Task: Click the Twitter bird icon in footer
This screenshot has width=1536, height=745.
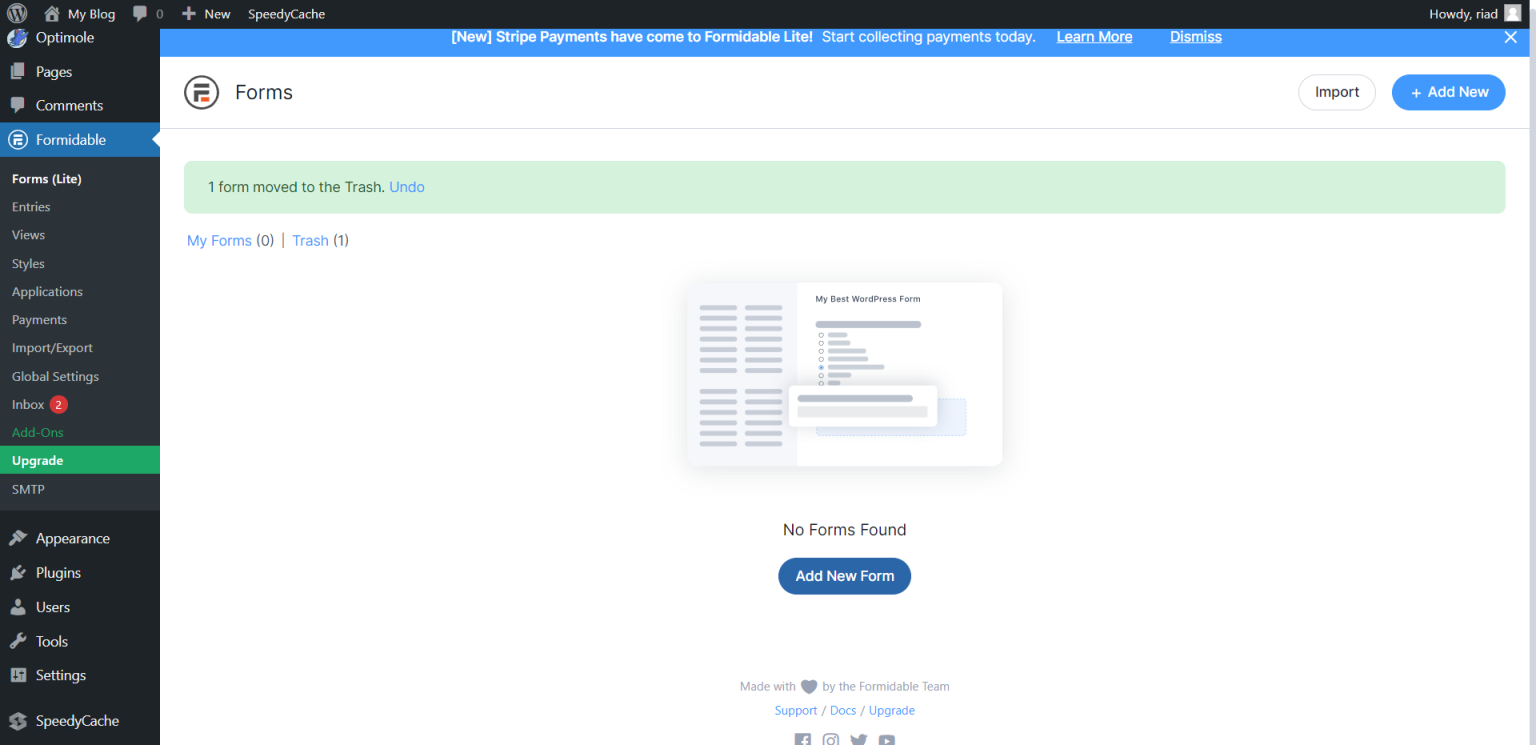Action: pyautogui.click(x=859, y=739)
